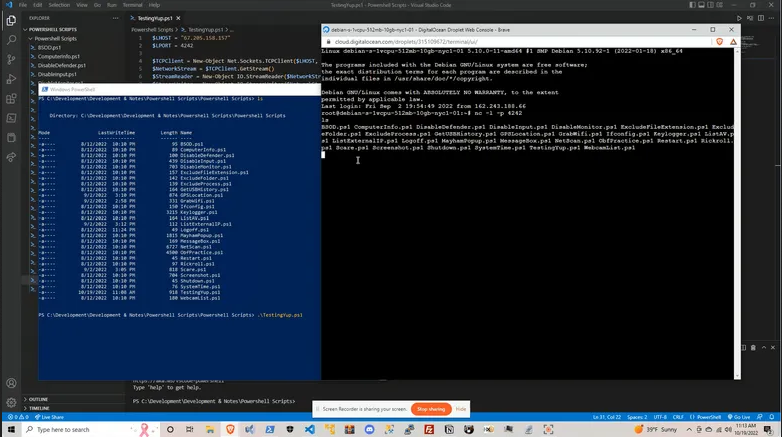Open BSOD.ps1 in the explorer tree
Image resolution: width=782 pixels, height=437 pixels.
click(49, 47)
